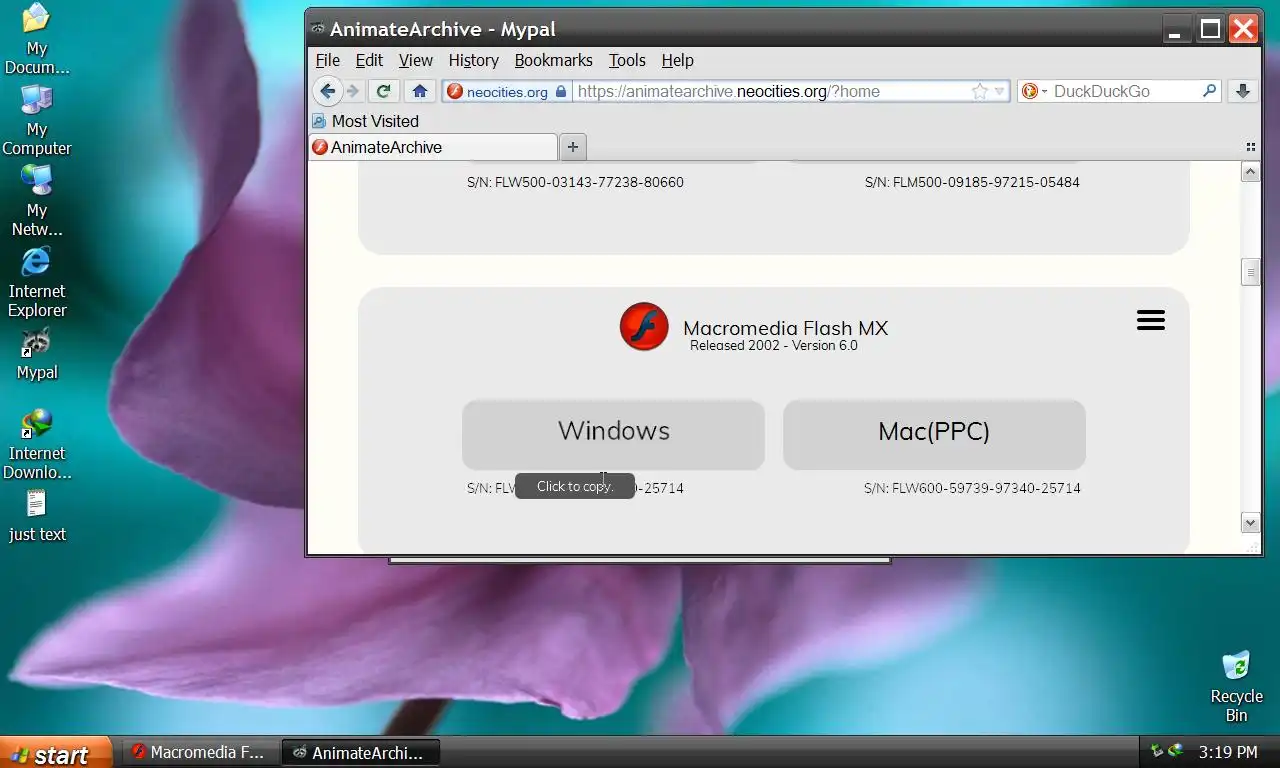Bookmark this page with the star icon
The height and width of the screenshot is (768, 1280).
(980, 91)
